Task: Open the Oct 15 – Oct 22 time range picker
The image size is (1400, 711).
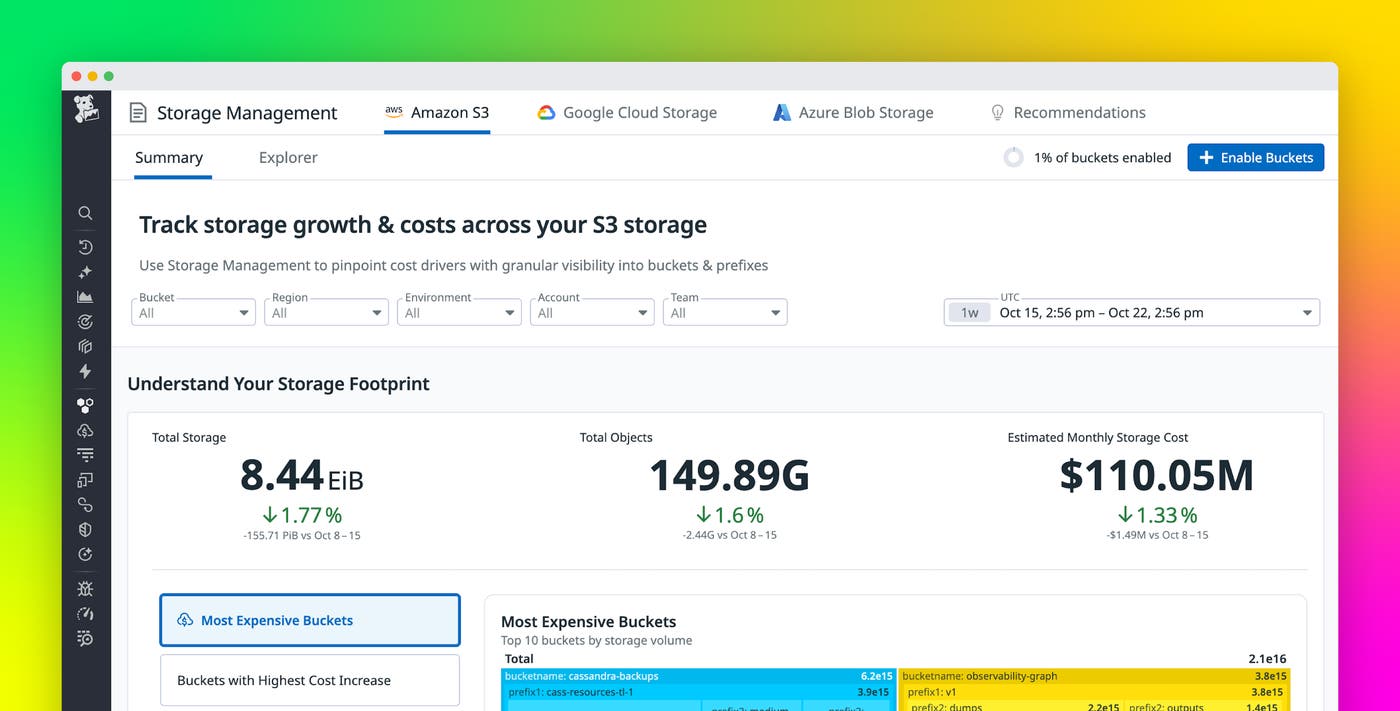Action: coord(1130,311)
